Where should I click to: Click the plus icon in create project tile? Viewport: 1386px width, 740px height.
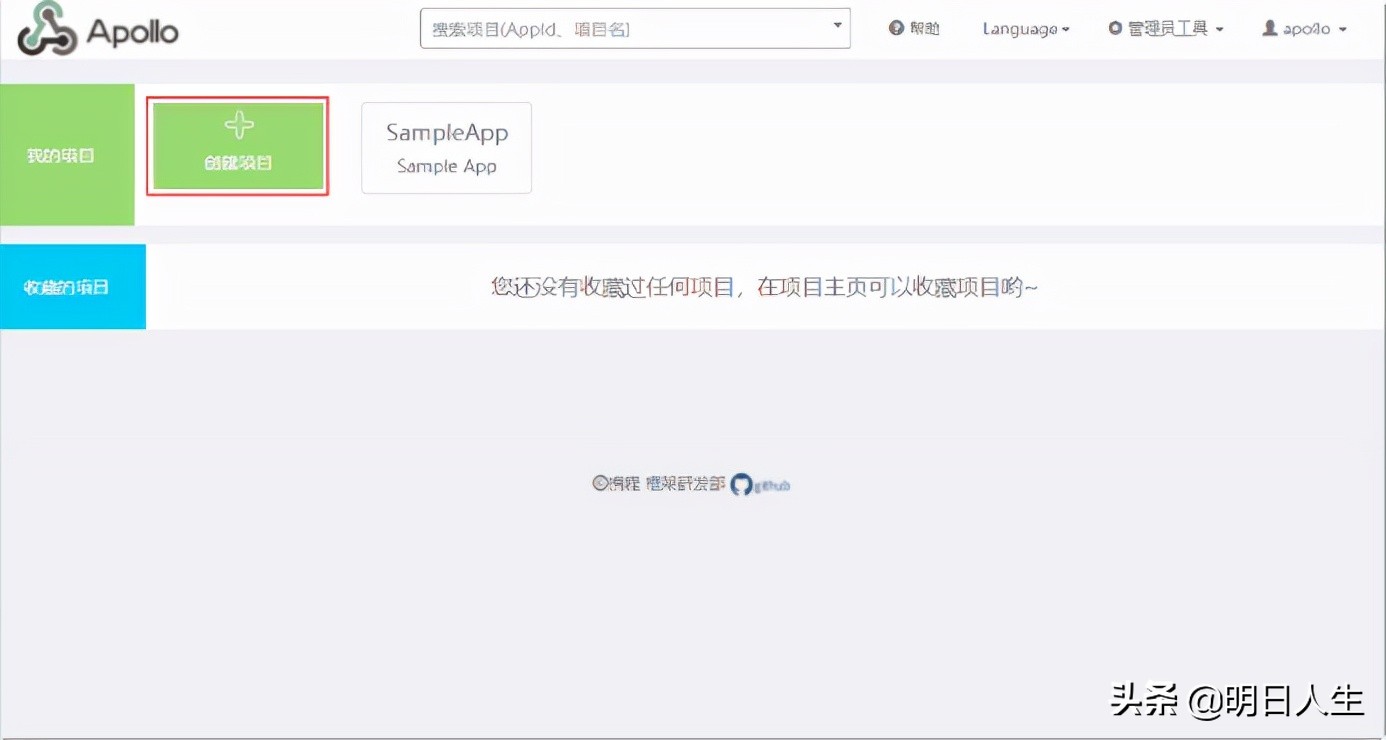238,125
